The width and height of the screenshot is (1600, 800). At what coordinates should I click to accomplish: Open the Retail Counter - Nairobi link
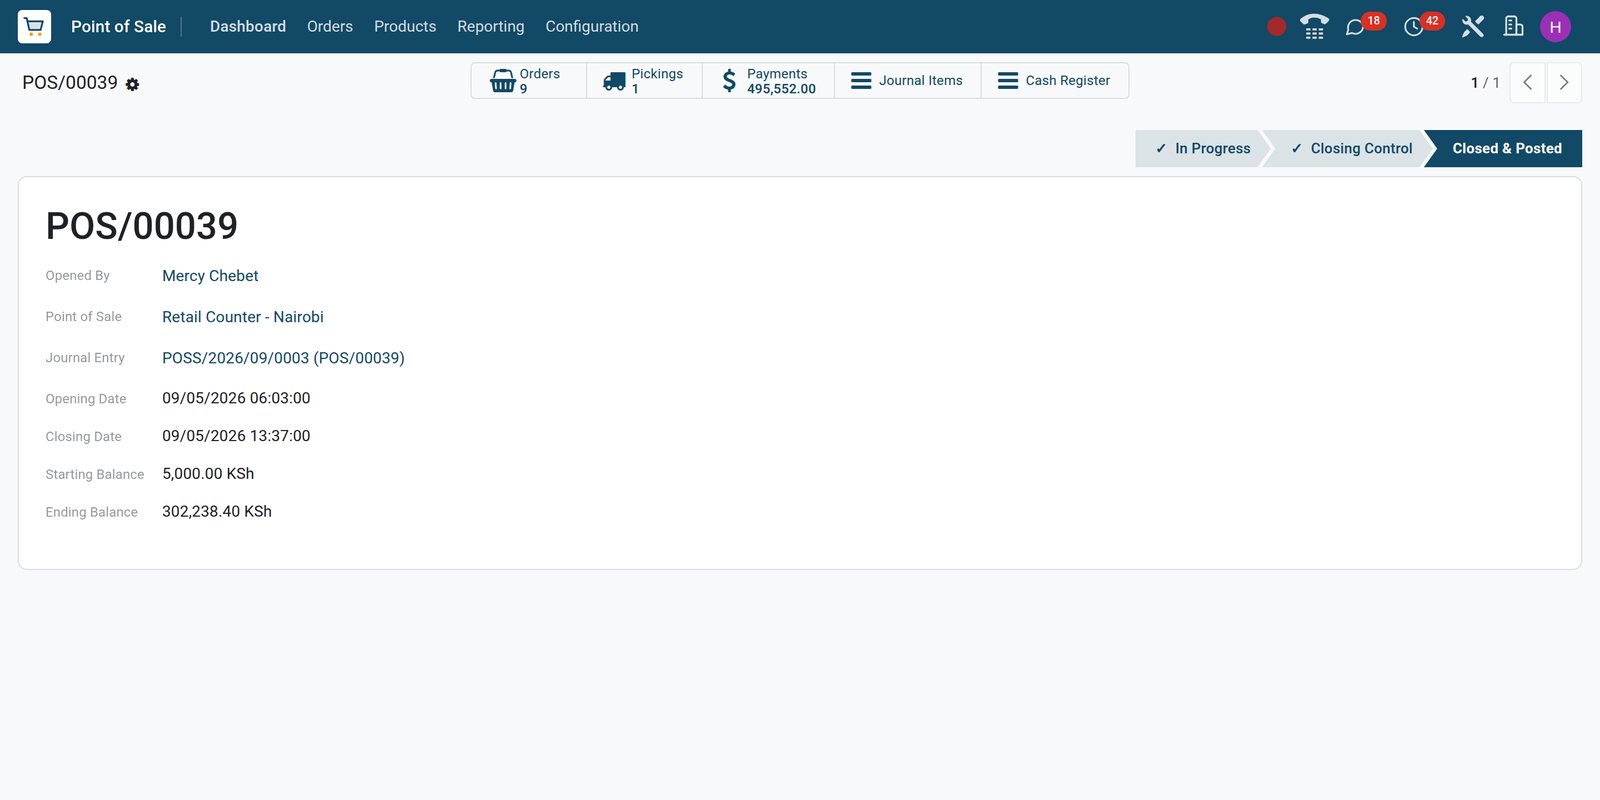pyautogui.click(x=243, y=317)
